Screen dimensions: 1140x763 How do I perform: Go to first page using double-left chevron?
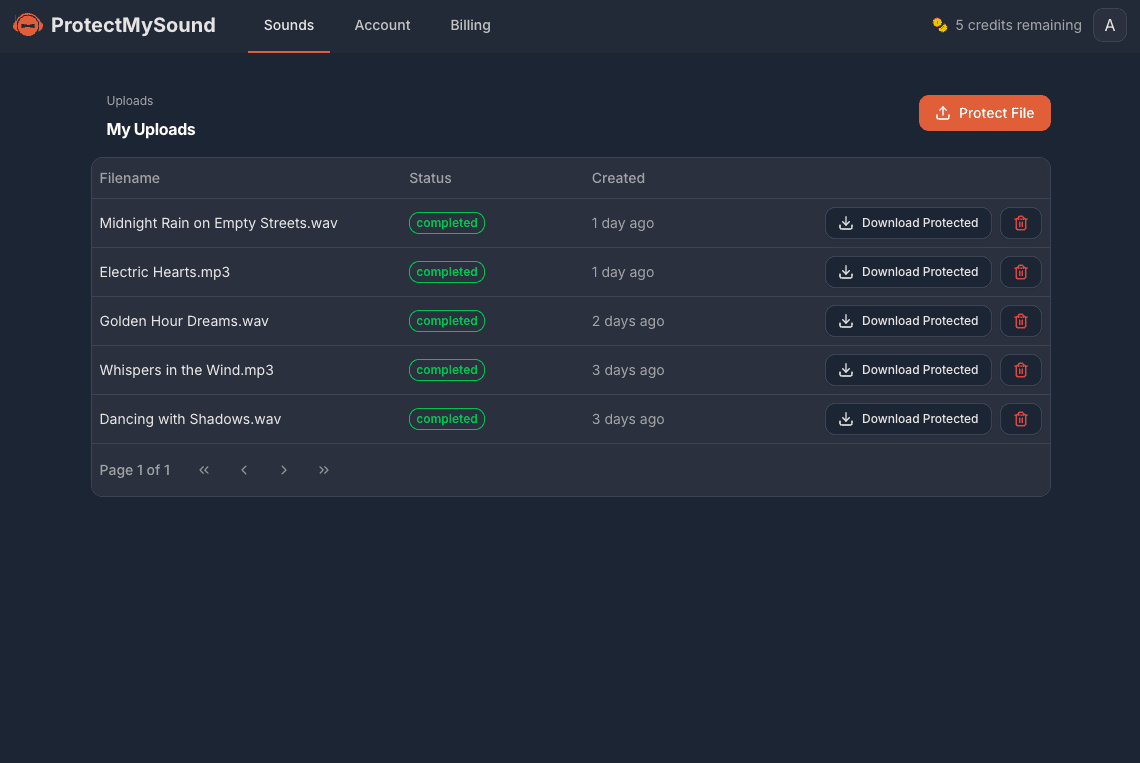(x=204, y=469)
